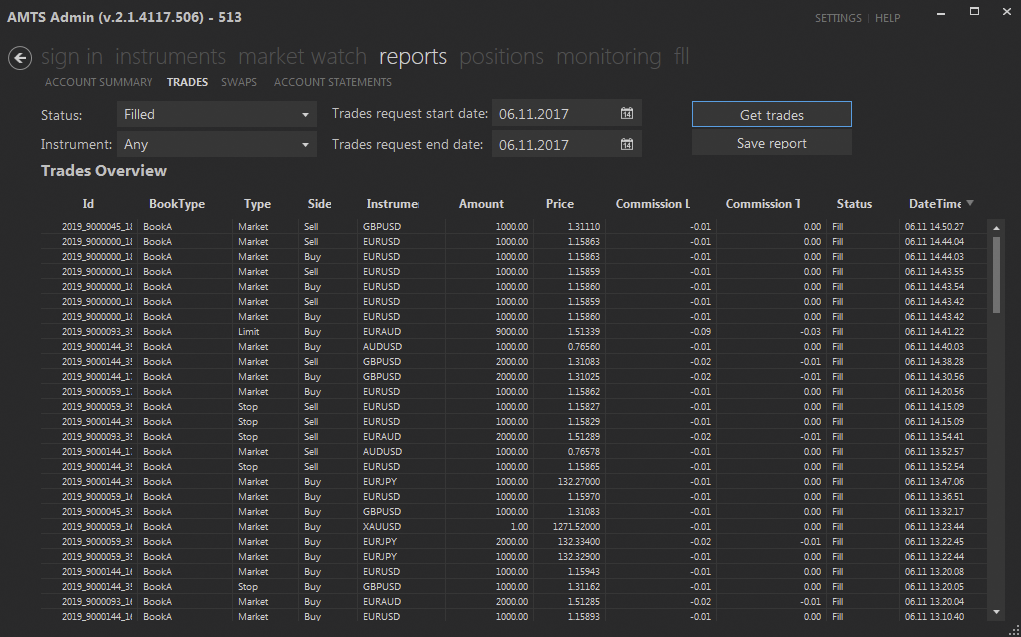Screen dimensions: 1021x637
Task: Switch to positions section
Action: (x=501, y=57)
